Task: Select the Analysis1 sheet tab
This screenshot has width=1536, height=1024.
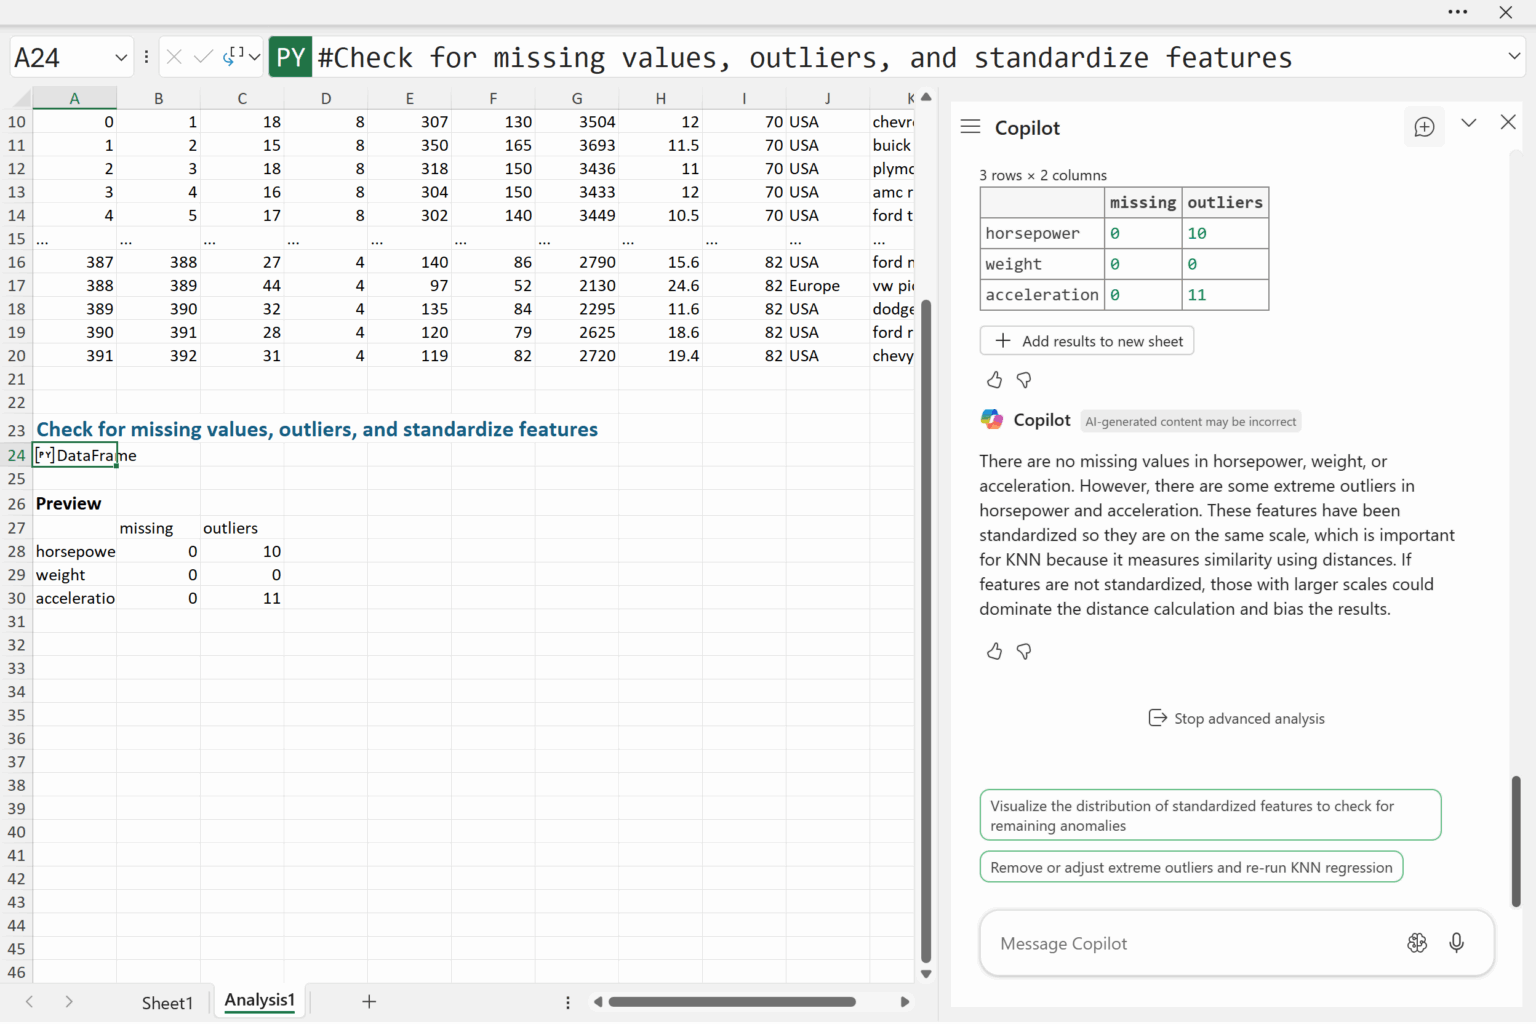Action: click(259, 1000)
